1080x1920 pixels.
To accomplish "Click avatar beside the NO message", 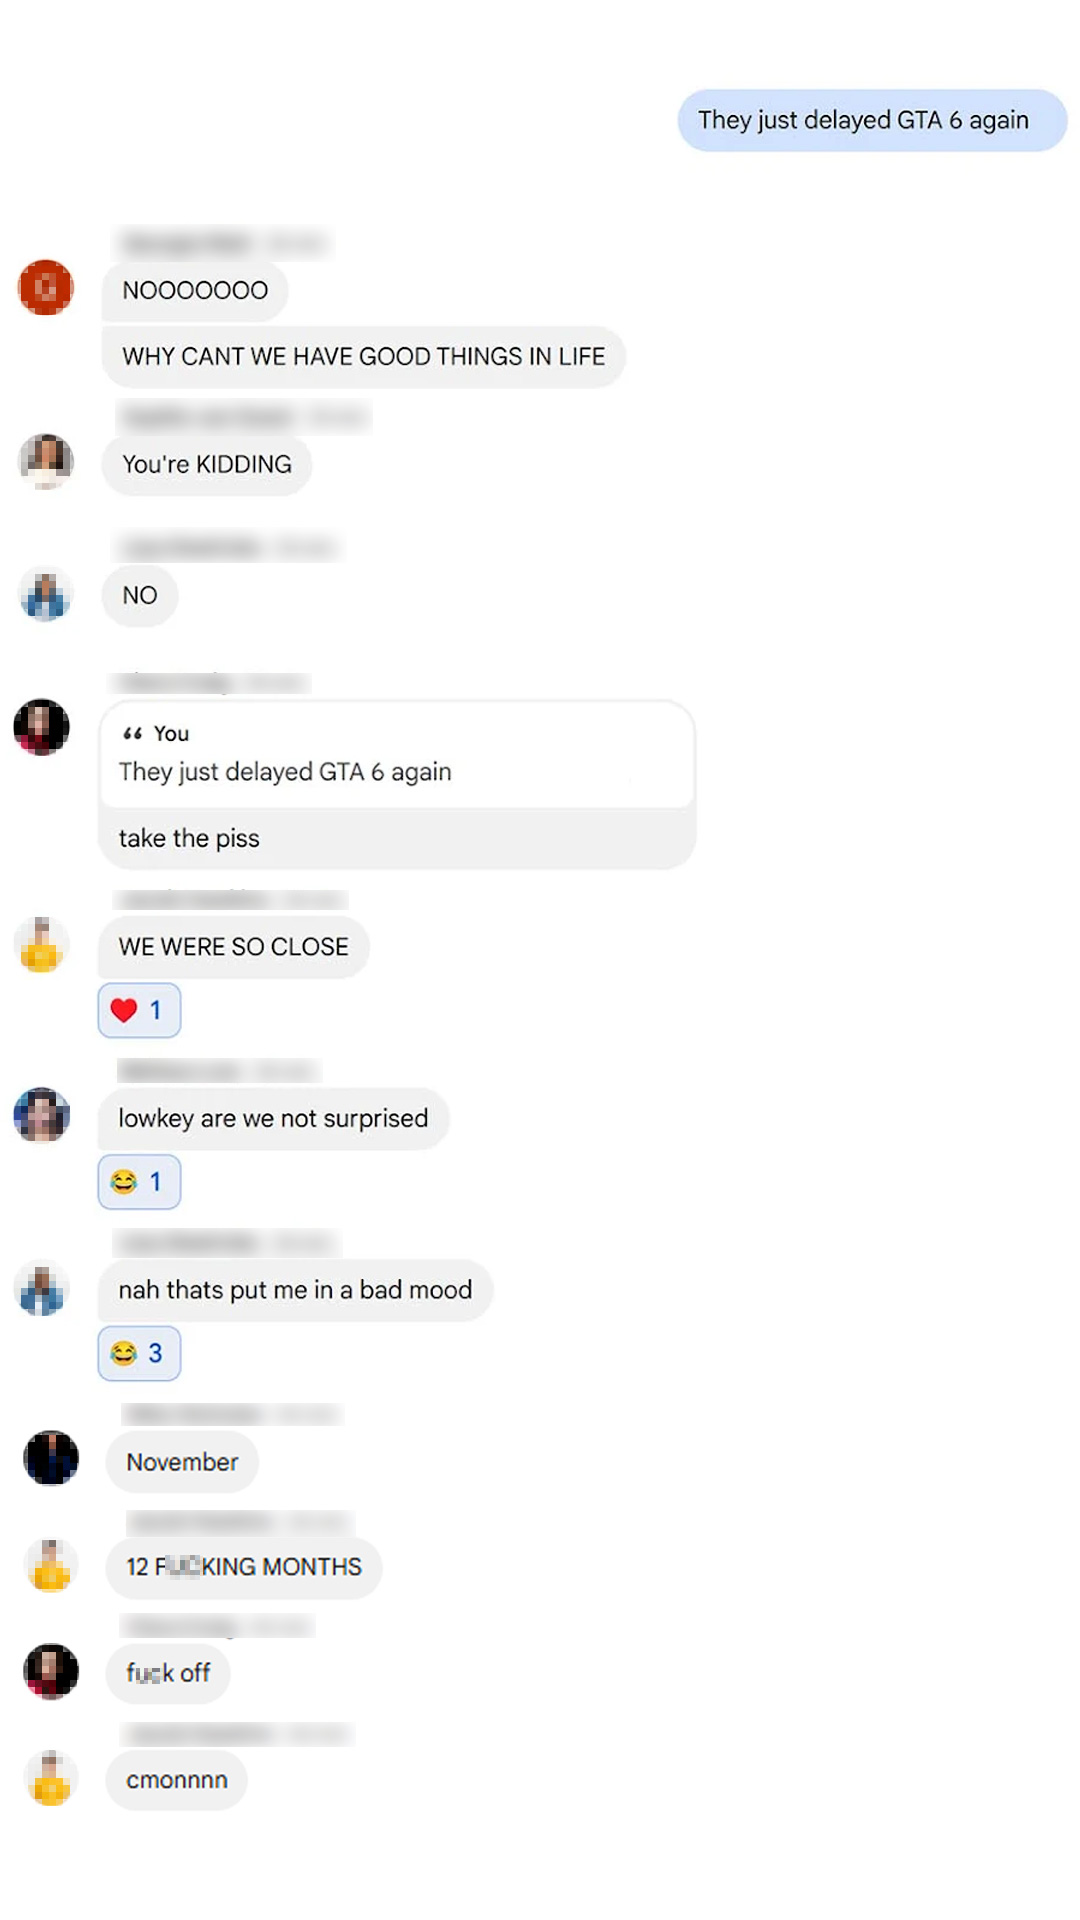I will tap(46, 594).
